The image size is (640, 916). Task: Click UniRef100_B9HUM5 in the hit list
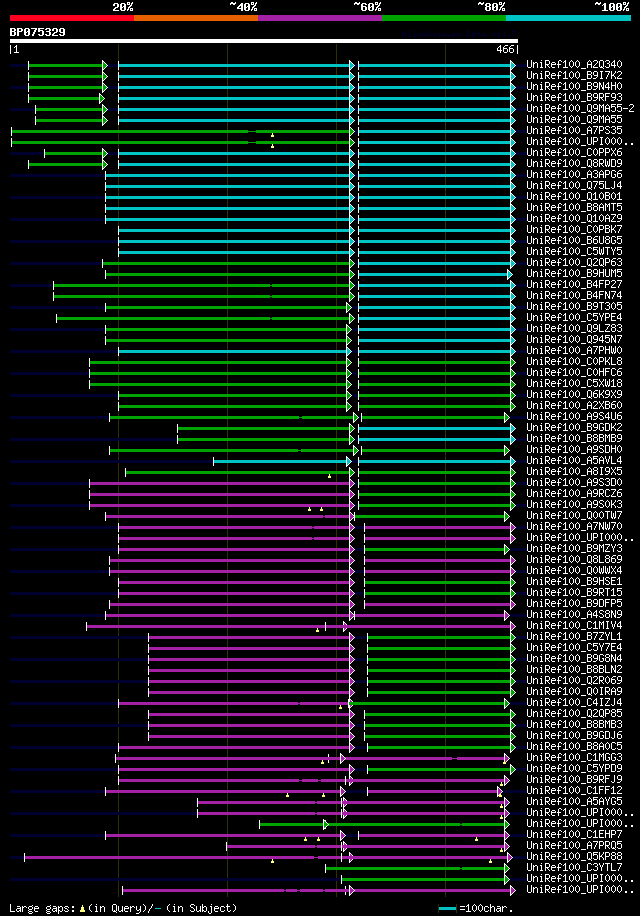pyautogui.click(x=574, y=273)
